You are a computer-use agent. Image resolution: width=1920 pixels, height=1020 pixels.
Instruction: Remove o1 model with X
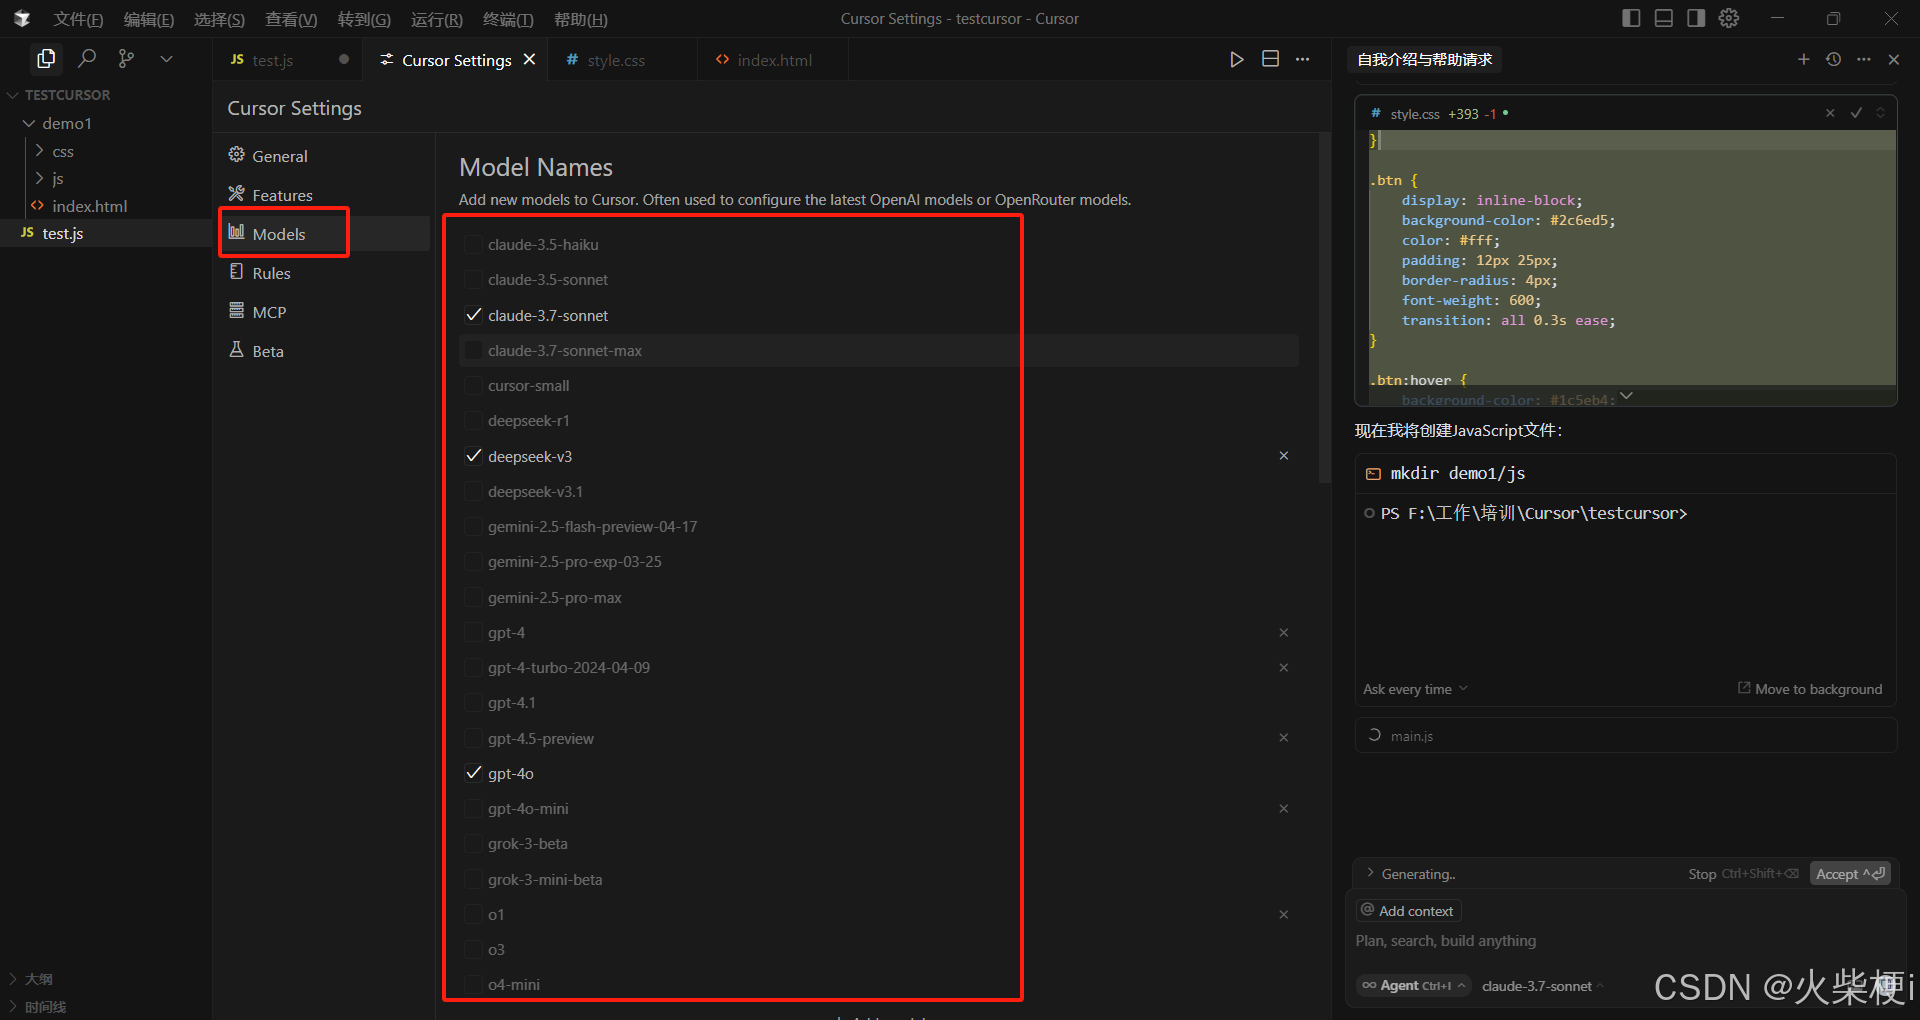pos(1284,915)
